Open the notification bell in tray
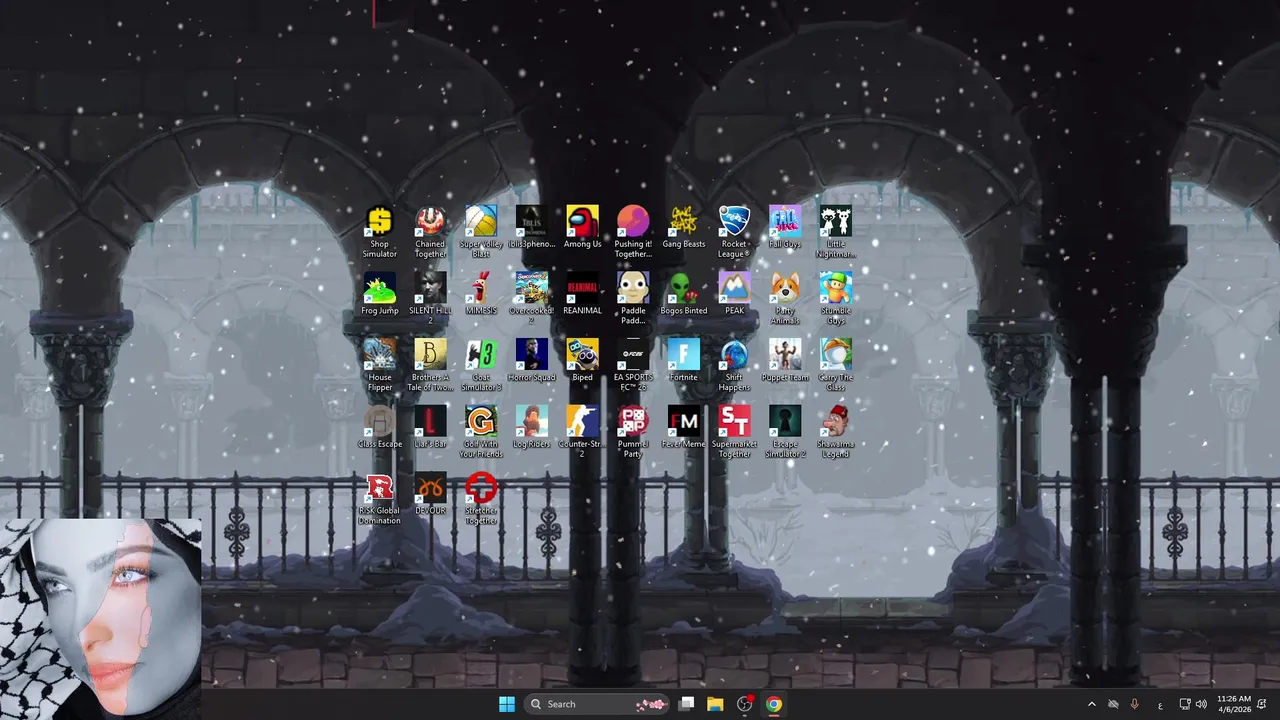Image resolution: width=1280 pixels, height=720 pixels. [x=1262, y=704]
